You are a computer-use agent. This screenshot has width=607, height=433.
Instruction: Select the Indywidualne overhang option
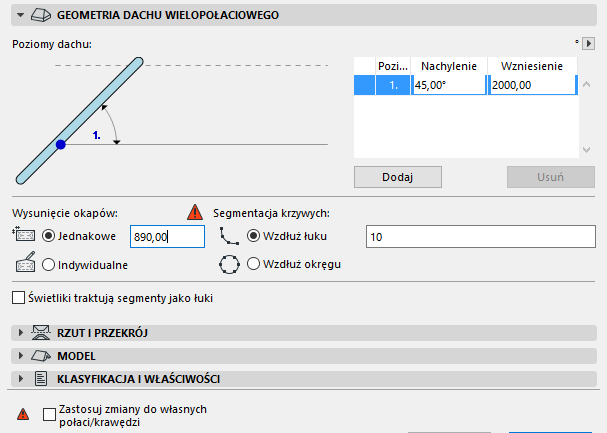click(48, 265)
